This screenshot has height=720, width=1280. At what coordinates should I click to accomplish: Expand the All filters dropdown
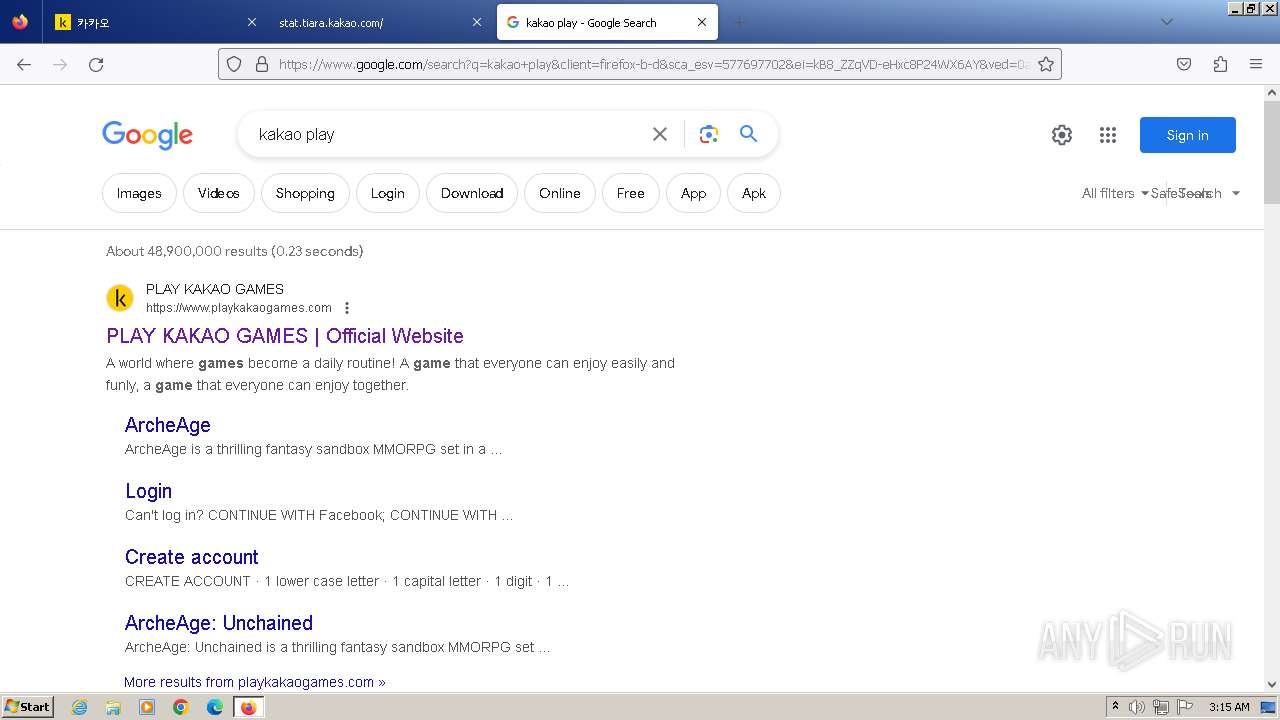coord(1115,193)
